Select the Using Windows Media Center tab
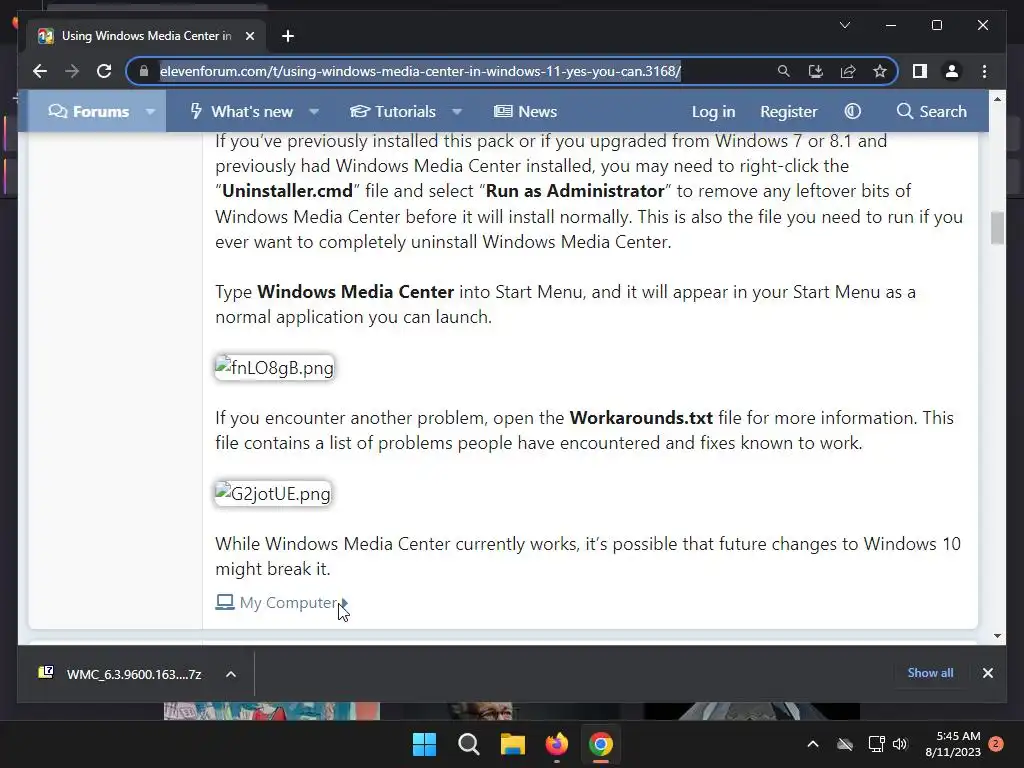 [146, 36]
